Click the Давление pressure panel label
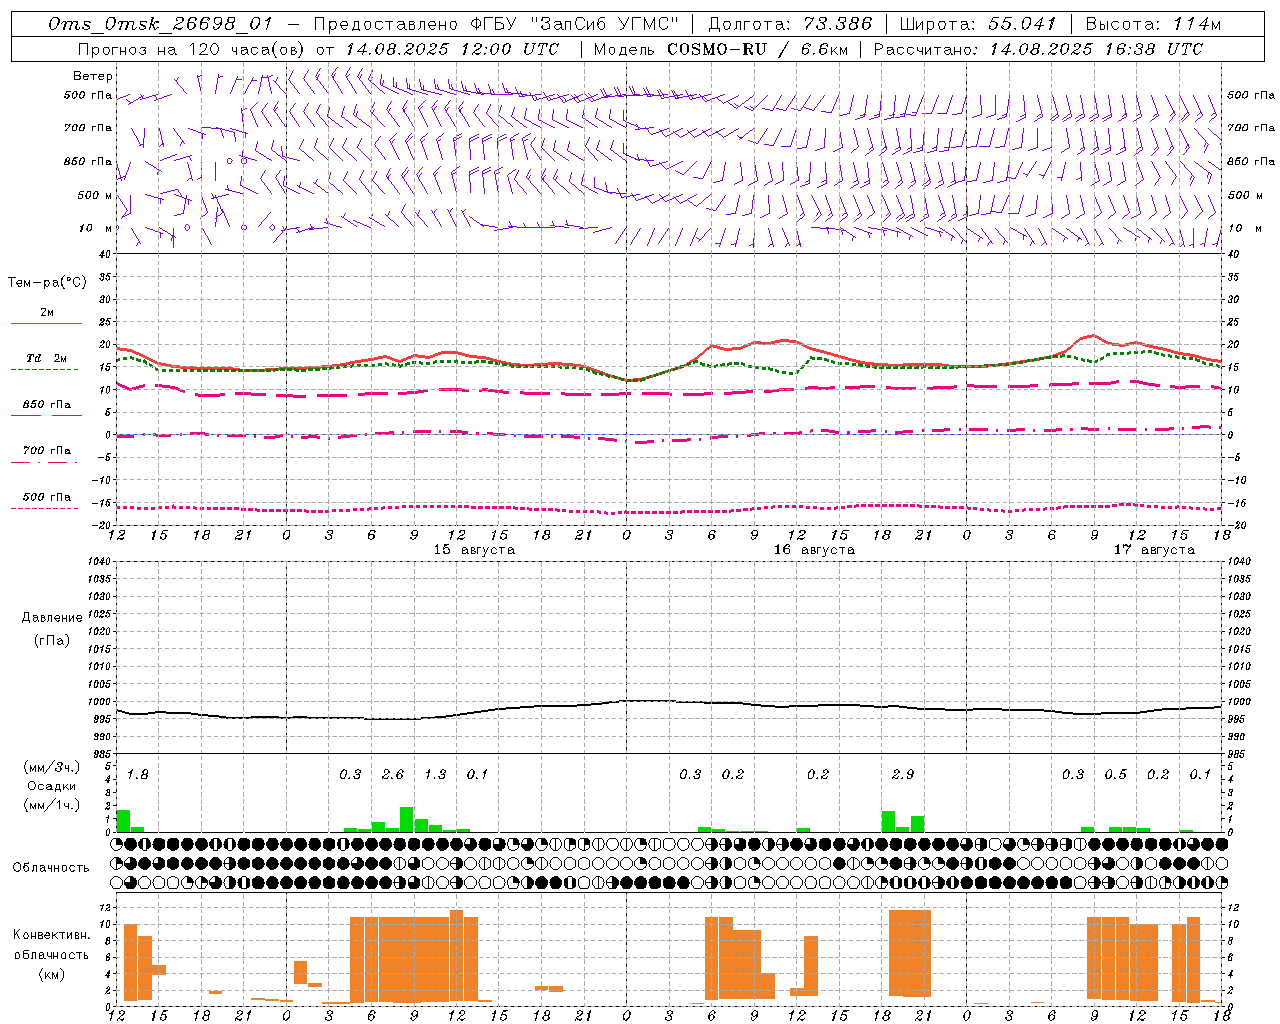 (52, 618)
